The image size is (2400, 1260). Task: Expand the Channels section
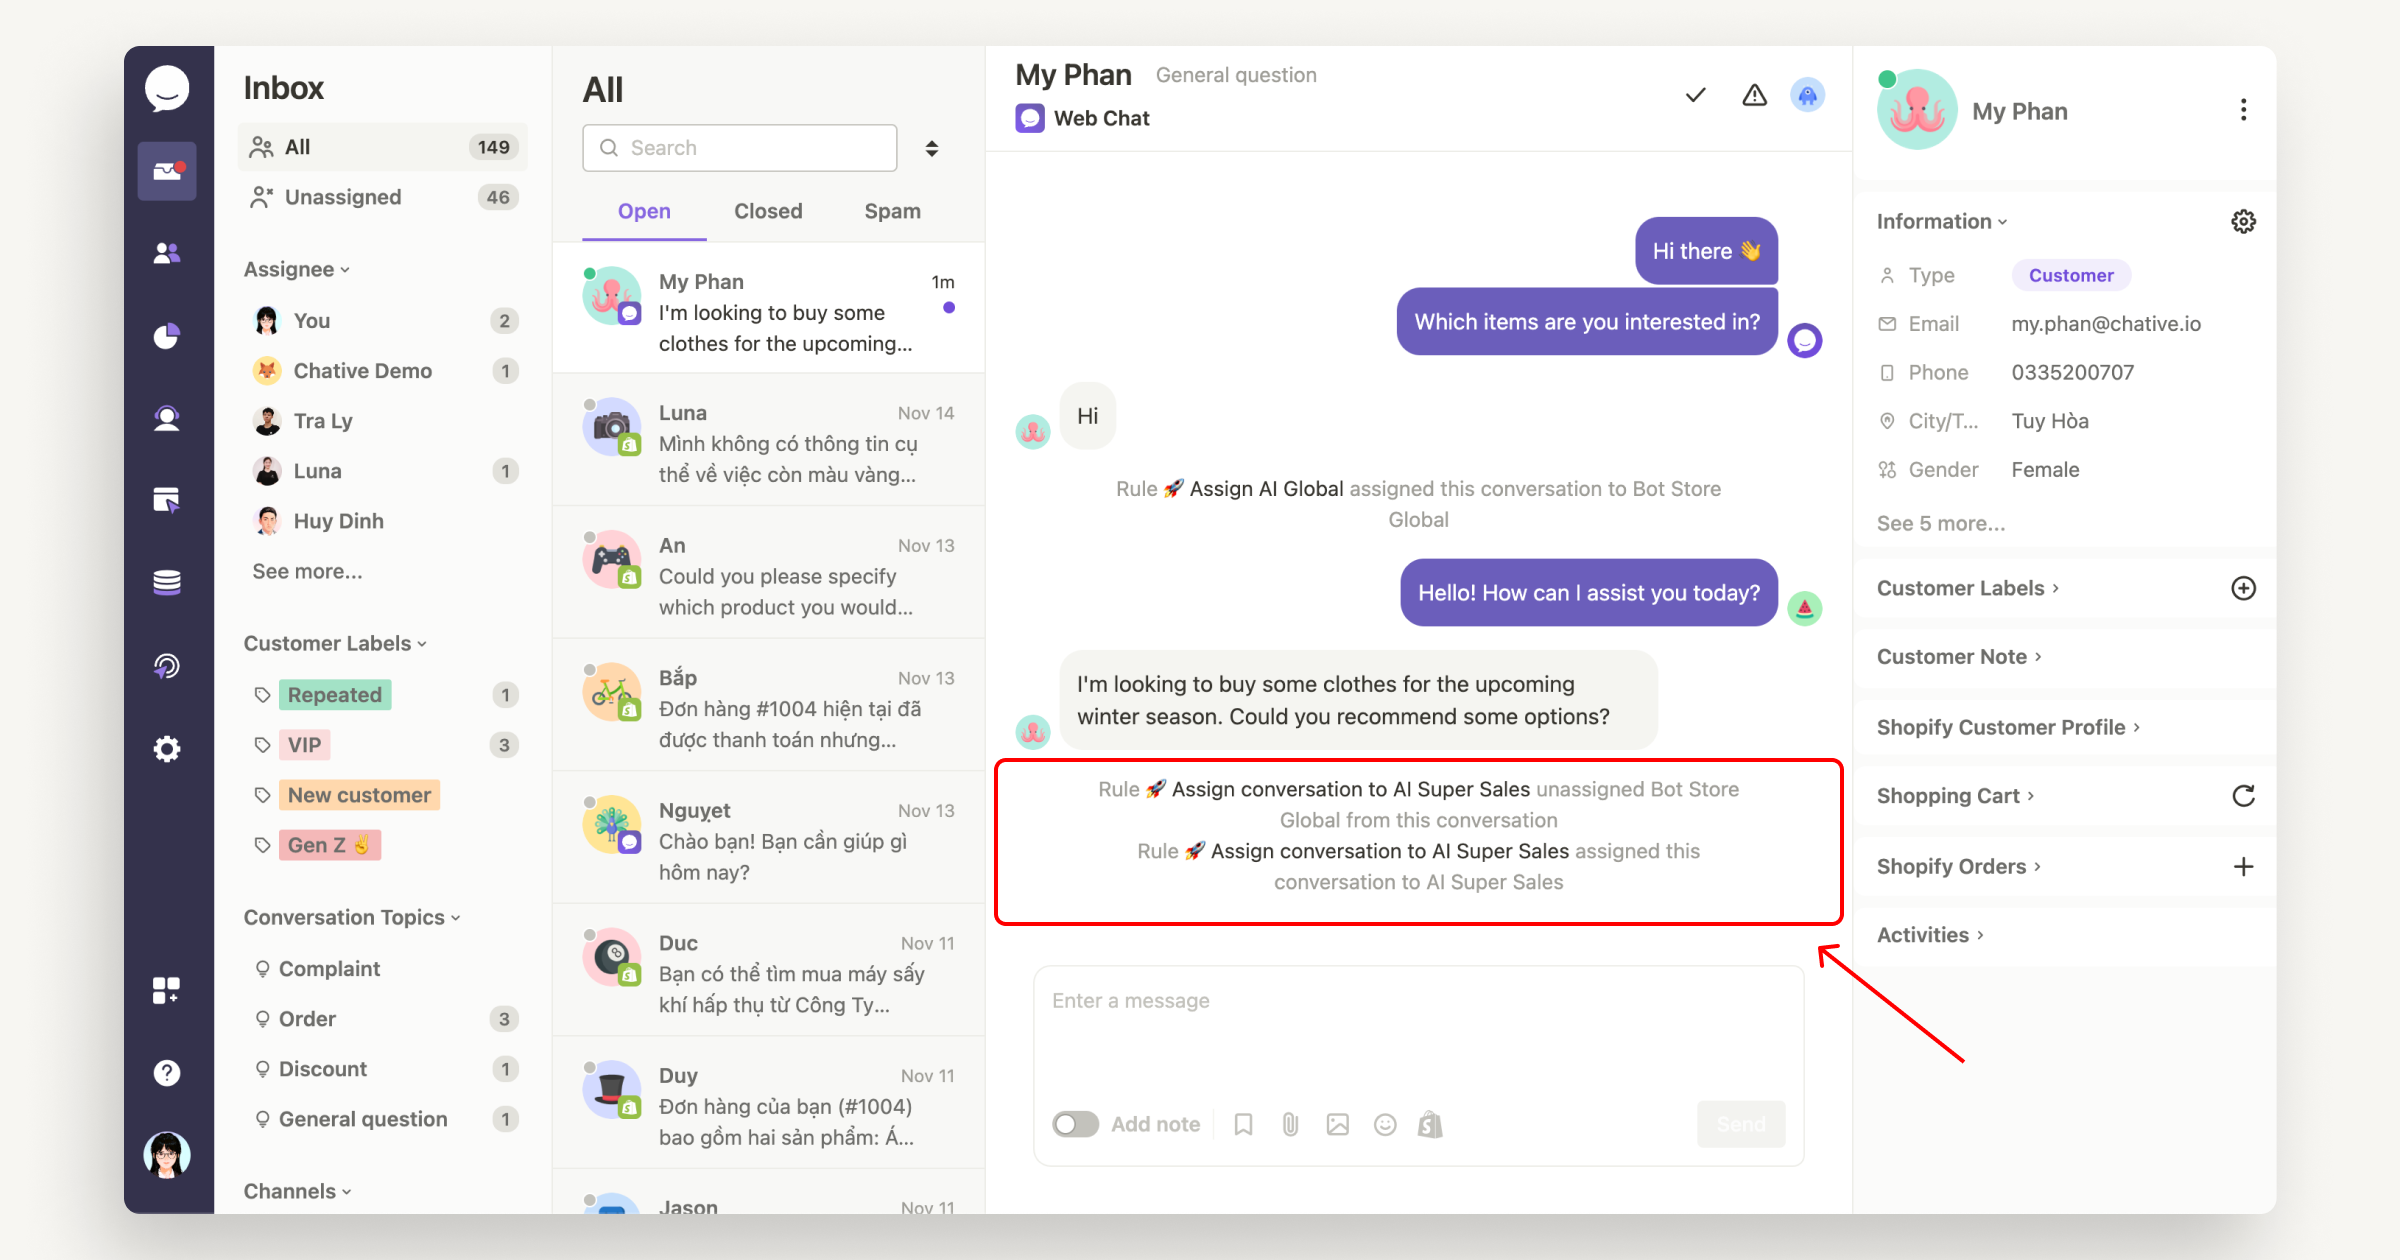pos(346,1191)
